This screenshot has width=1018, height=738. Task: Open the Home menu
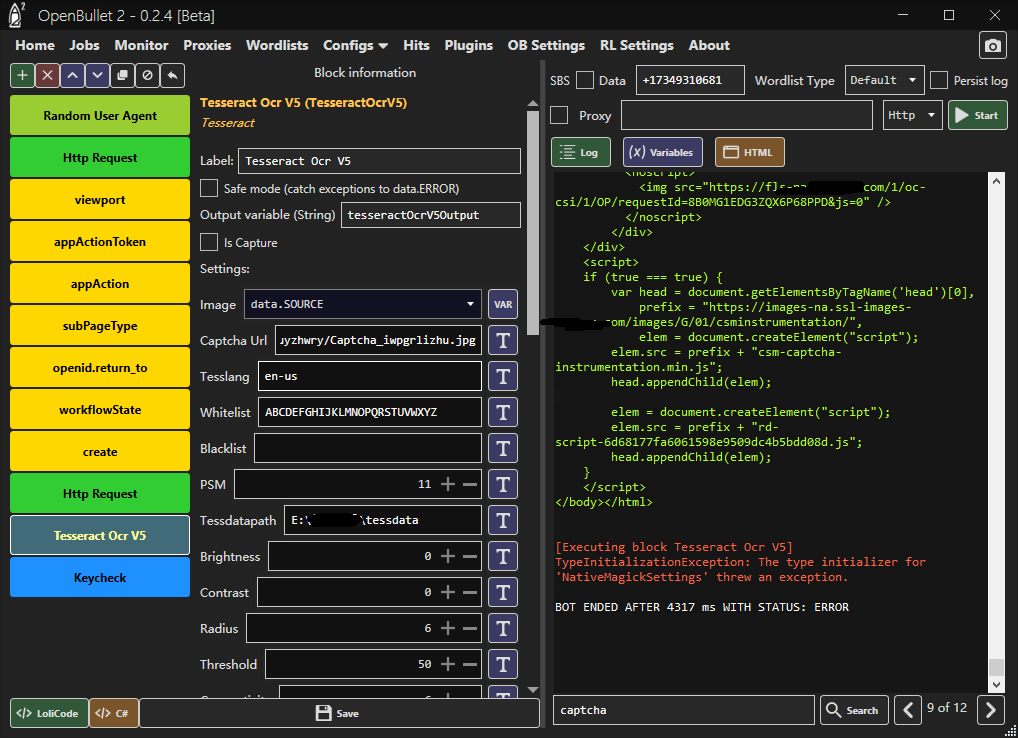pos(35,45)
